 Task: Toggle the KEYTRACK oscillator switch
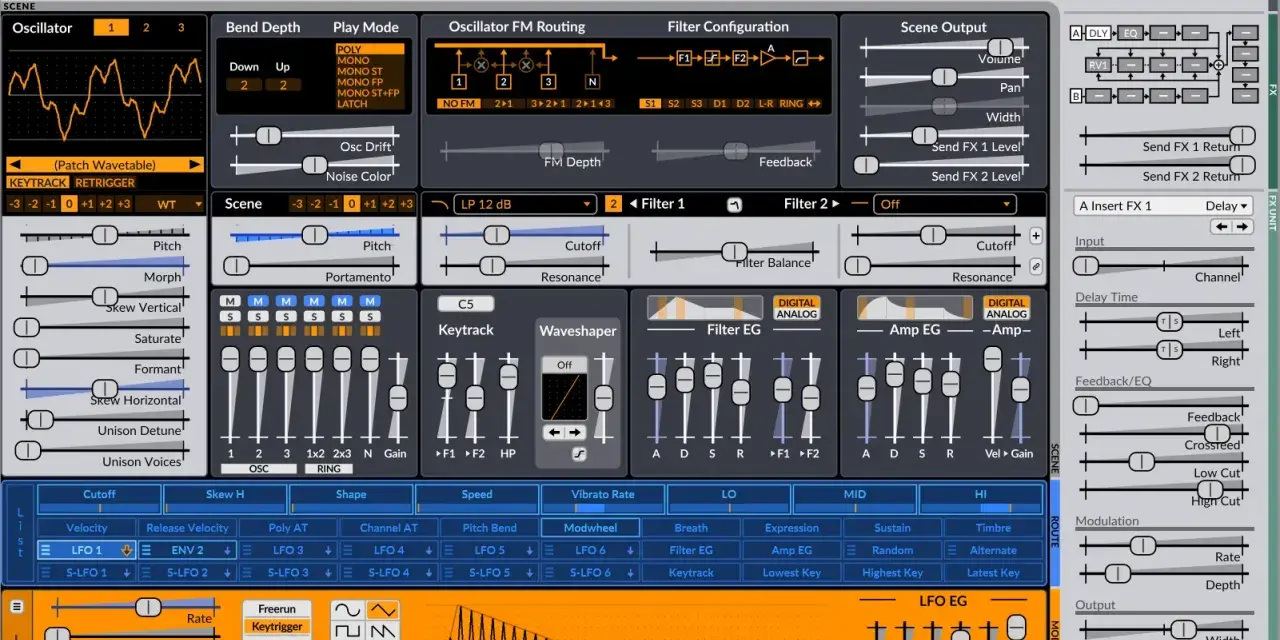(x=38, y=183)
